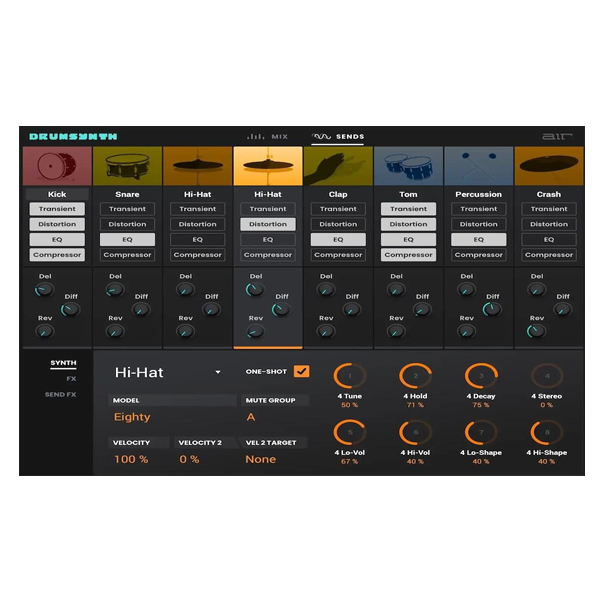Click the Velocity value 100 %

[131, 459]
